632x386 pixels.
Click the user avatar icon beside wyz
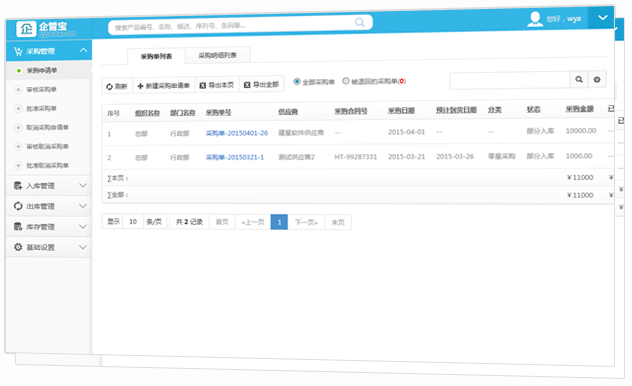535,19
